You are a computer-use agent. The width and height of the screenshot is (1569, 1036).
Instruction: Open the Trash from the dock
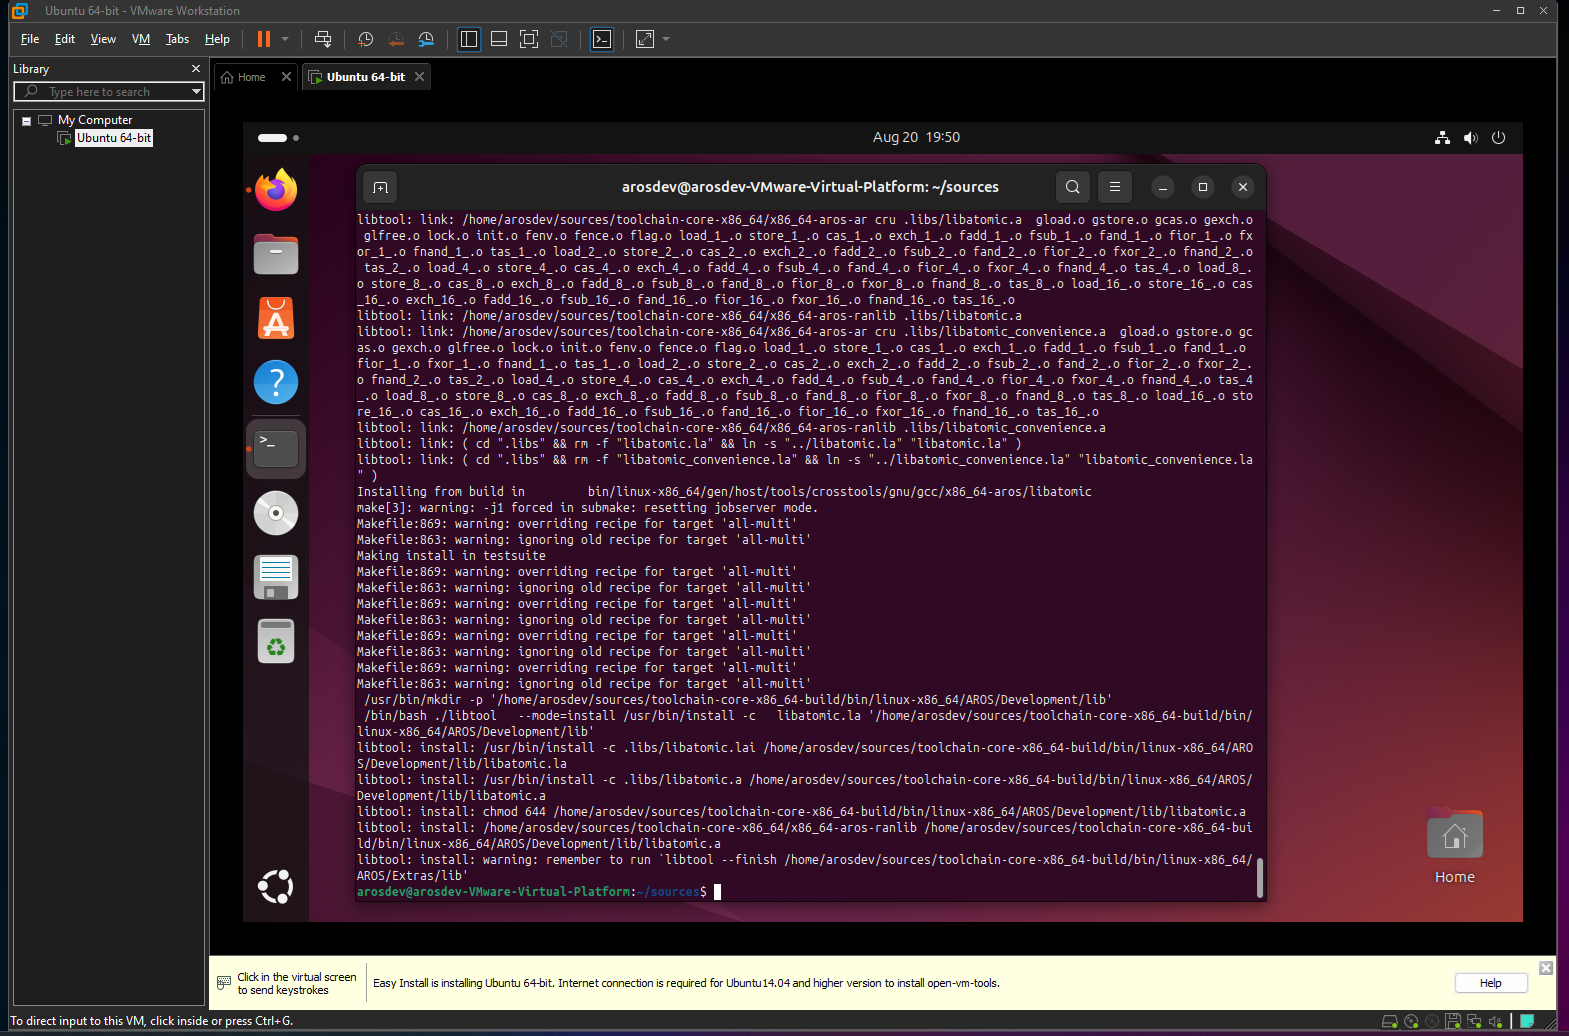[276, 641]
